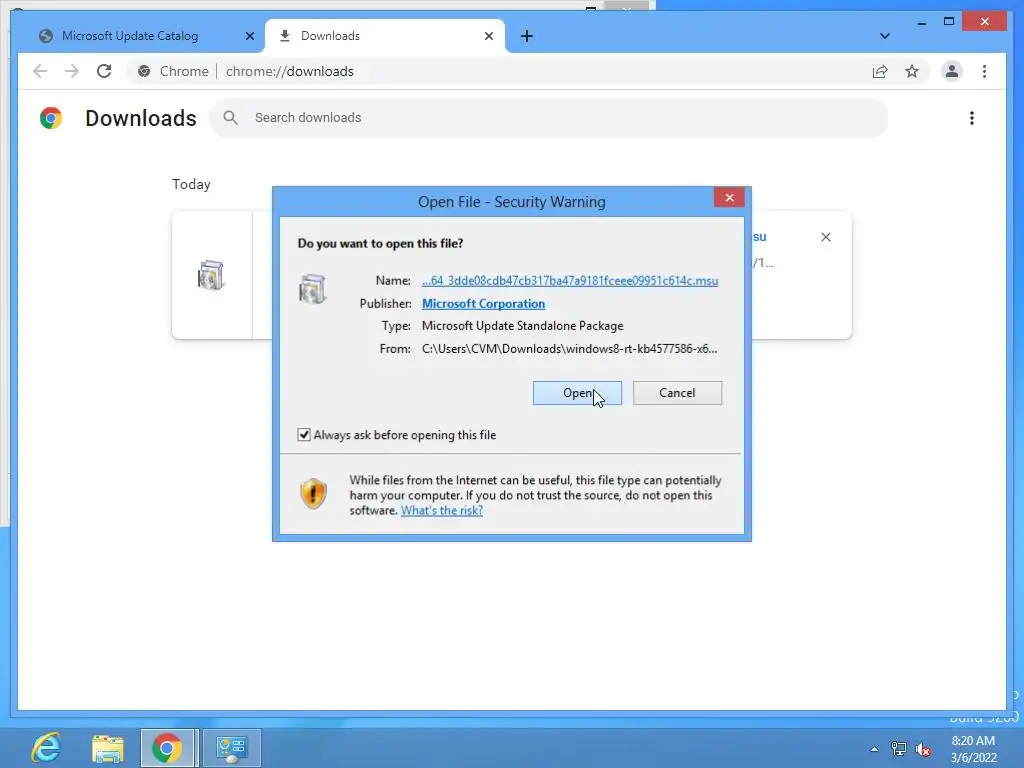
Task: Bookmark this page with star icon
Action: 912,71
